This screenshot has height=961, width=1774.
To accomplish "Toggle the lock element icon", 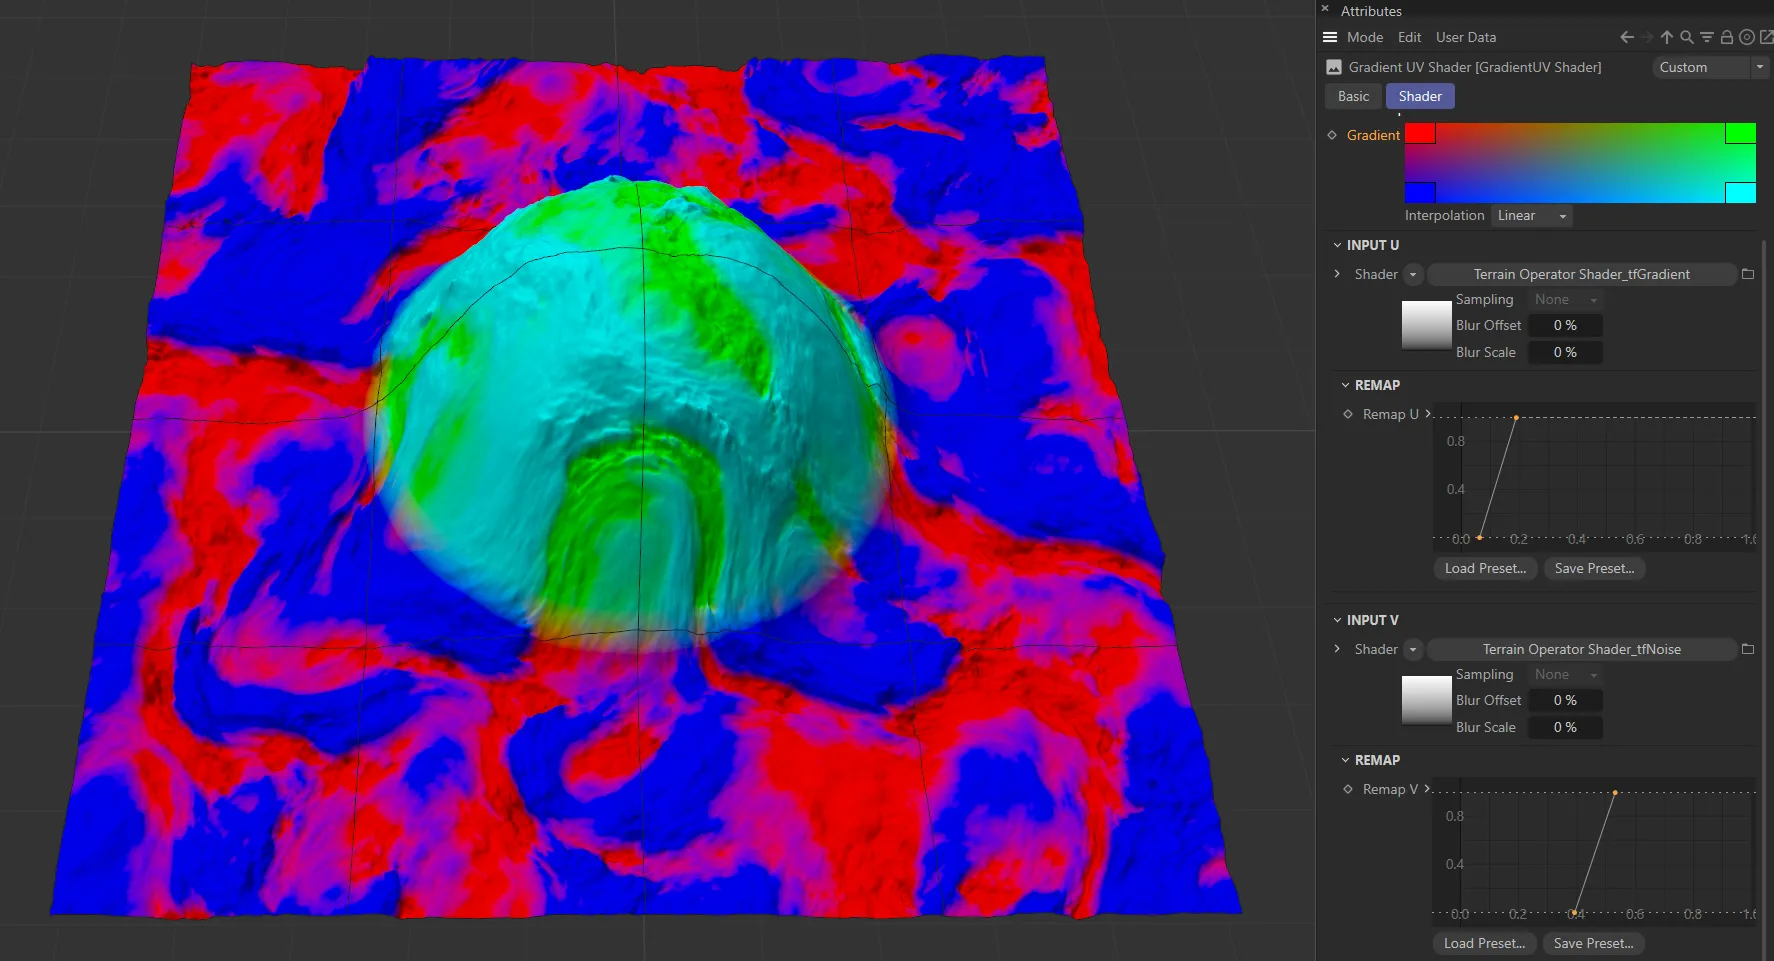I will (1727, 37).
